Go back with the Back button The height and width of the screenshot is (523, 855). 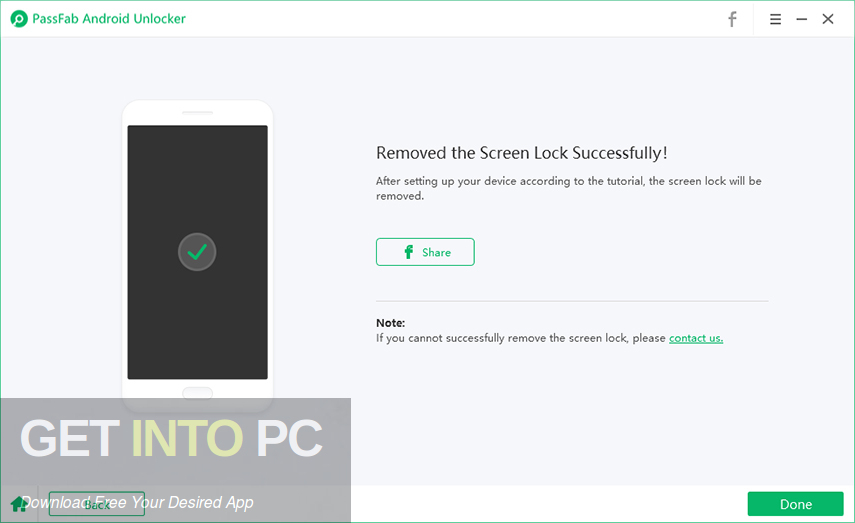click(x=97, y=504)
